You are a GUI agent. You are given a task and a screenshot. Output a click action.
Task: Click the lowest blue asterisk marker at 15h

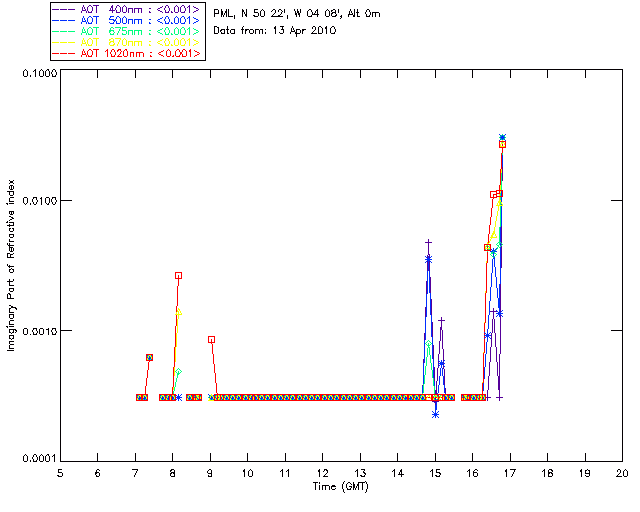click(436, 415)
